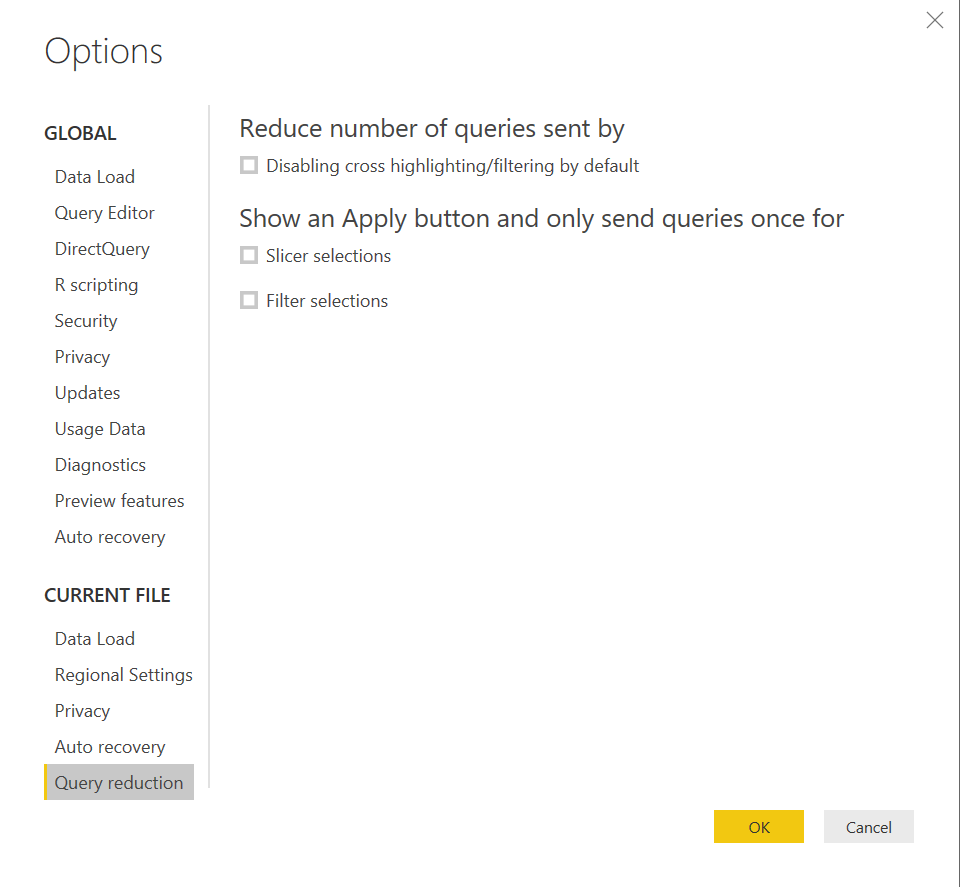Screen dimensions: 960x887
Task: Open Privacy under CURRENT FILE
Action: (x=82, y=710)
